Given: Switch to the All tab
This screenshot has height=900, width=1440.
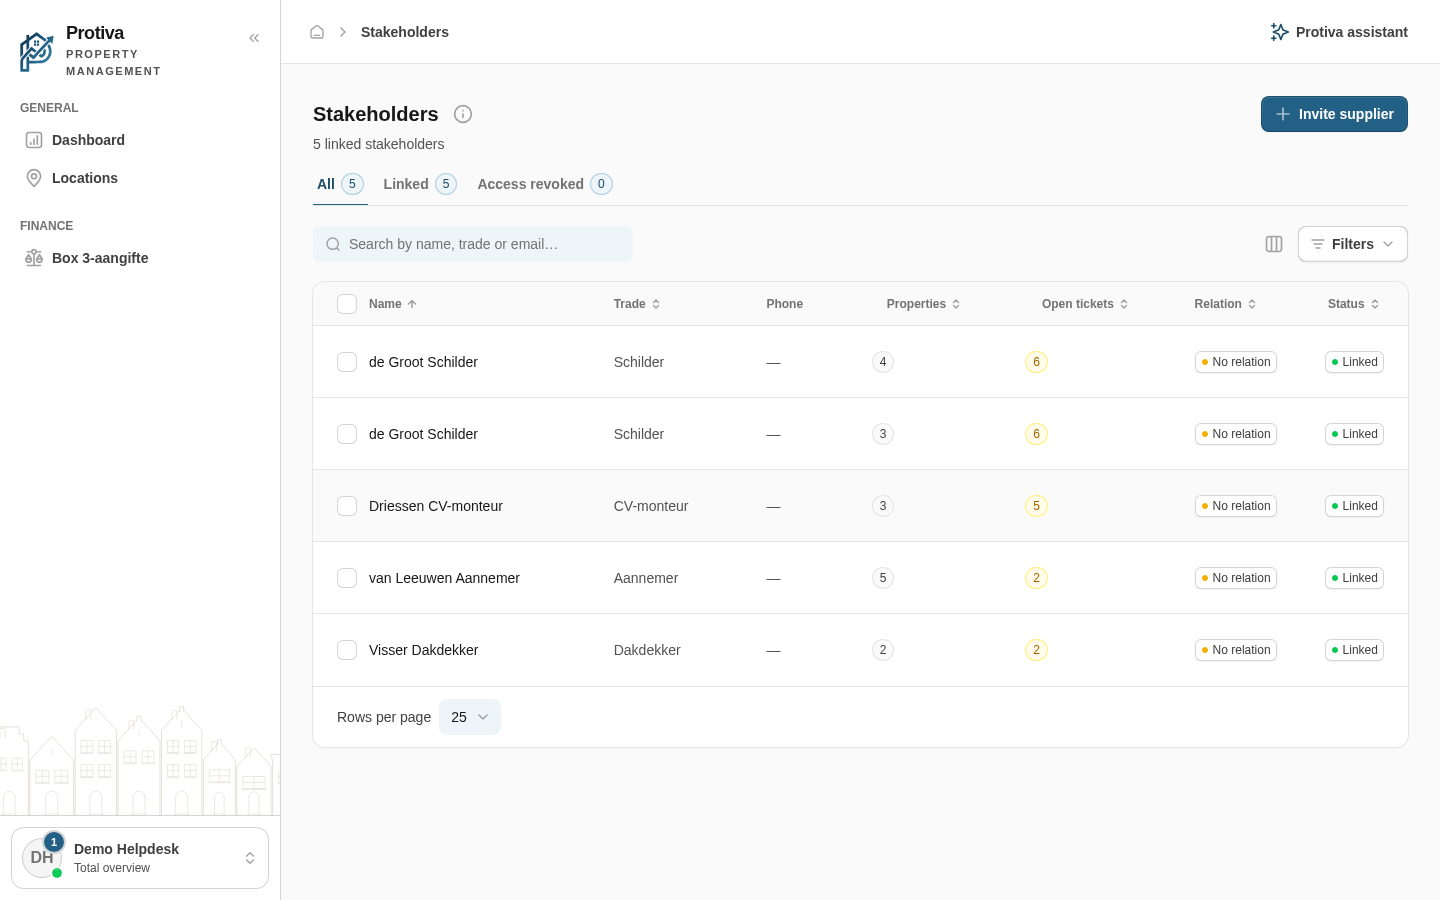Looking at the screenshot, I should [x=340, y=184].
